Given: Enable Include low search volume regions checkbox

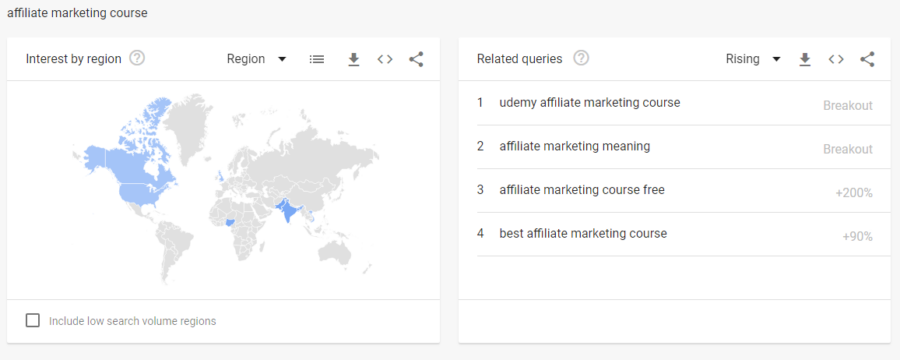Looking at the screenshot, I should coord(33,320).
